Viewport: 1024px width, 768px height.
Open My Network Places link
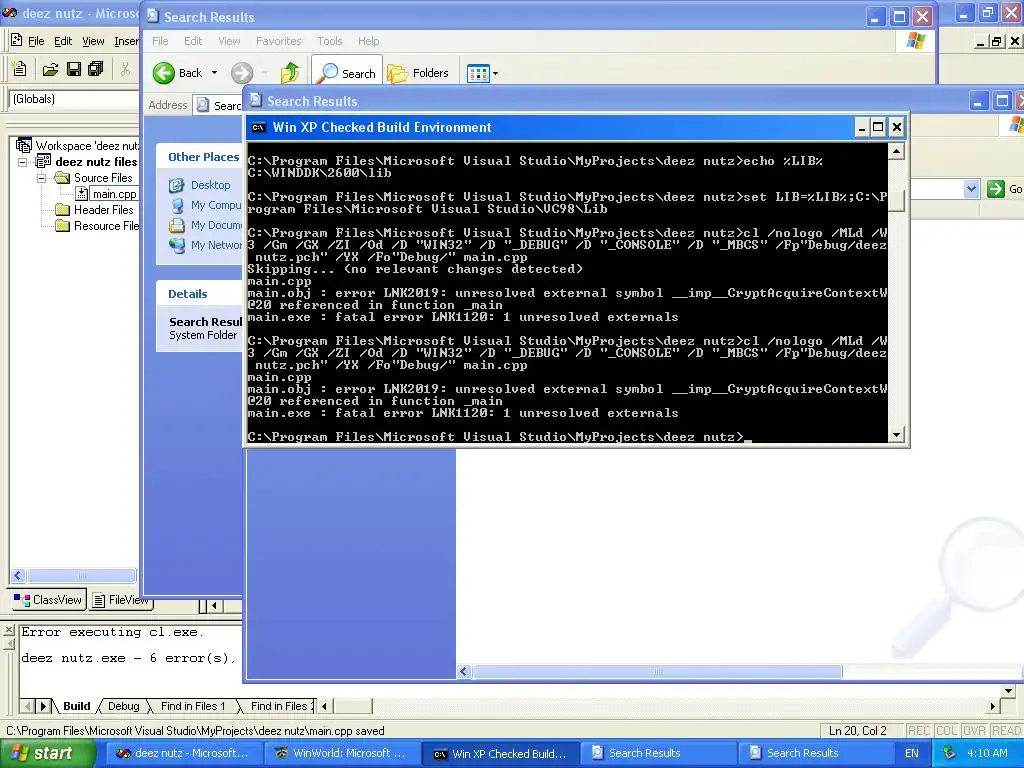click(x=216, y=245)
